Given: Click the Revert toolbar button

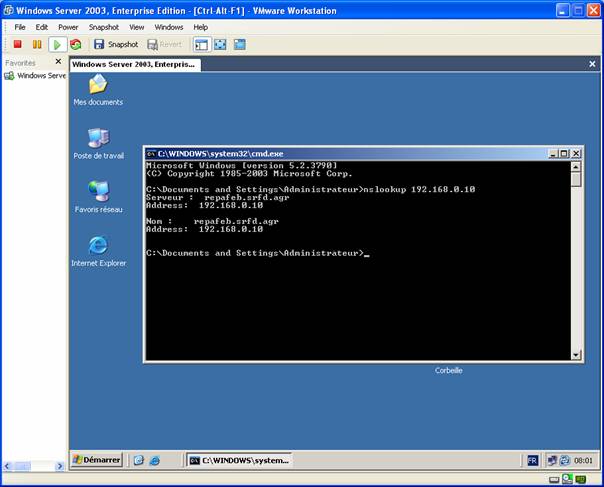Looking at the screenshot, I should (x=164, y=45).
